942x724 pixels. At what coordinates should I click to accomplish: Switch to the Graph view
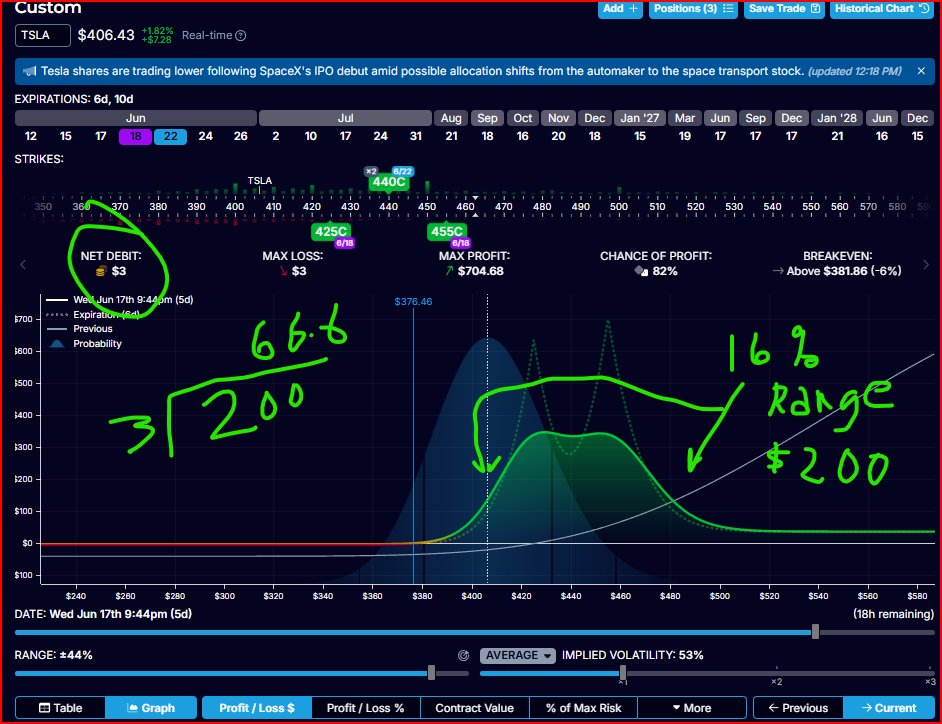(x=151, y=708)
